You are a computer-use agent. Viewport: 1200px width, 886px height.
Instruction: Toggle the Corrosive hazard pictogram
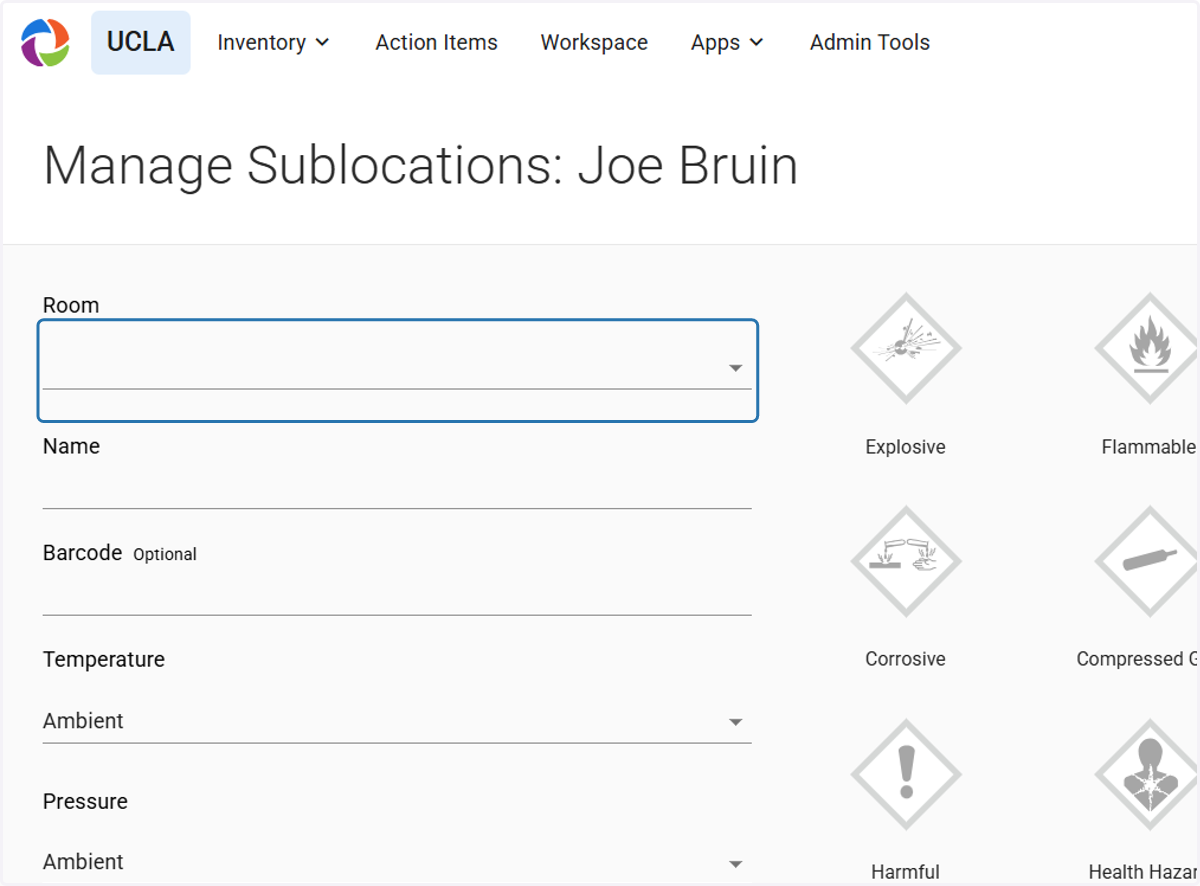[906, 561]
